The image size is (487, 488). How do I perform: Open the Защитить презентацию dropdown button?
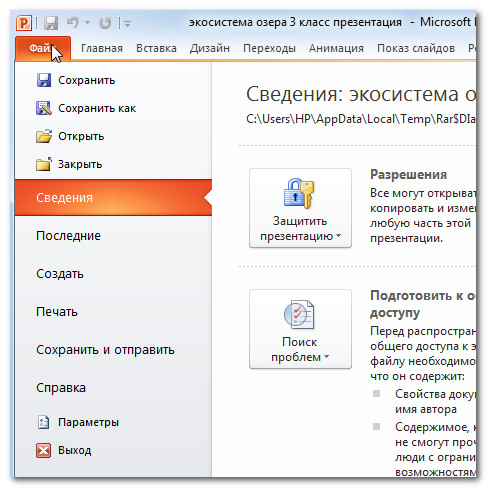coord(300,208)
